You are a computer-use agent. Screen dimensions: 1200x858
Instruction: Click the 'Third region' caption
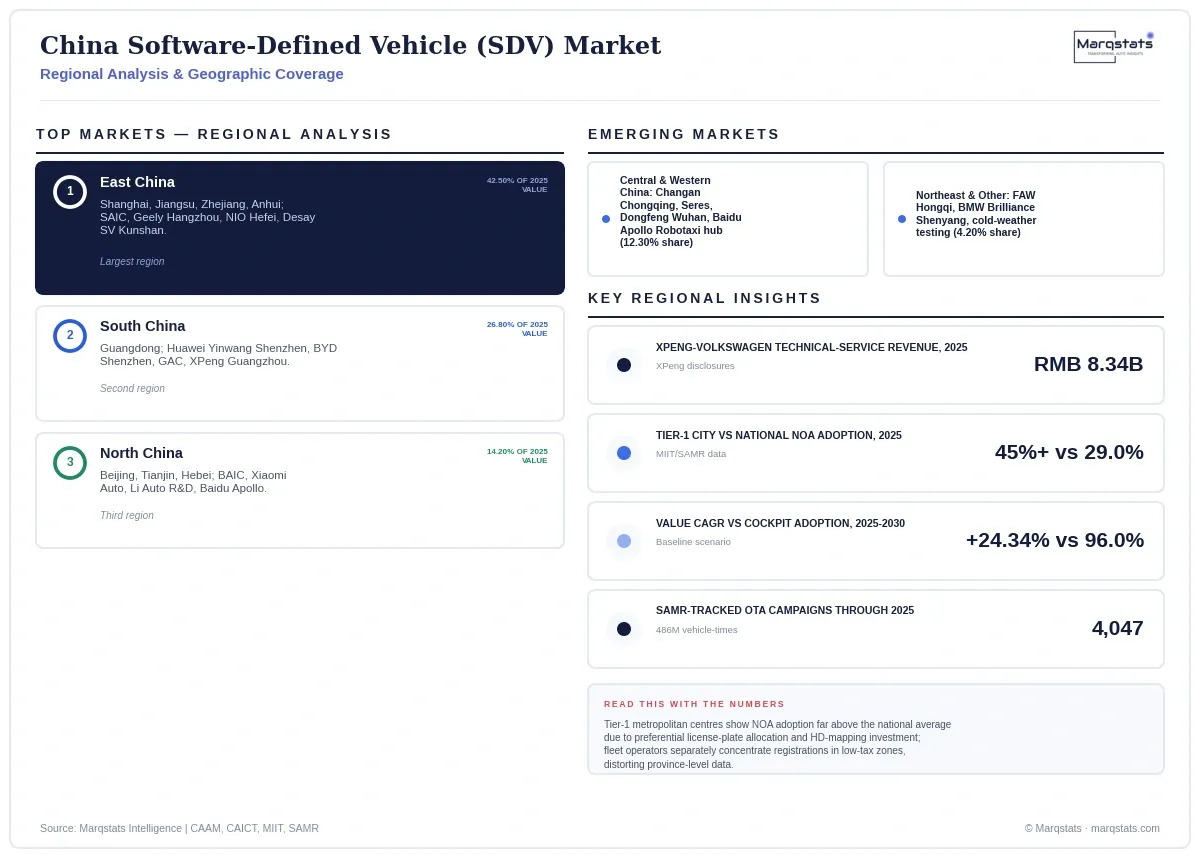click(x=127, y=516)
